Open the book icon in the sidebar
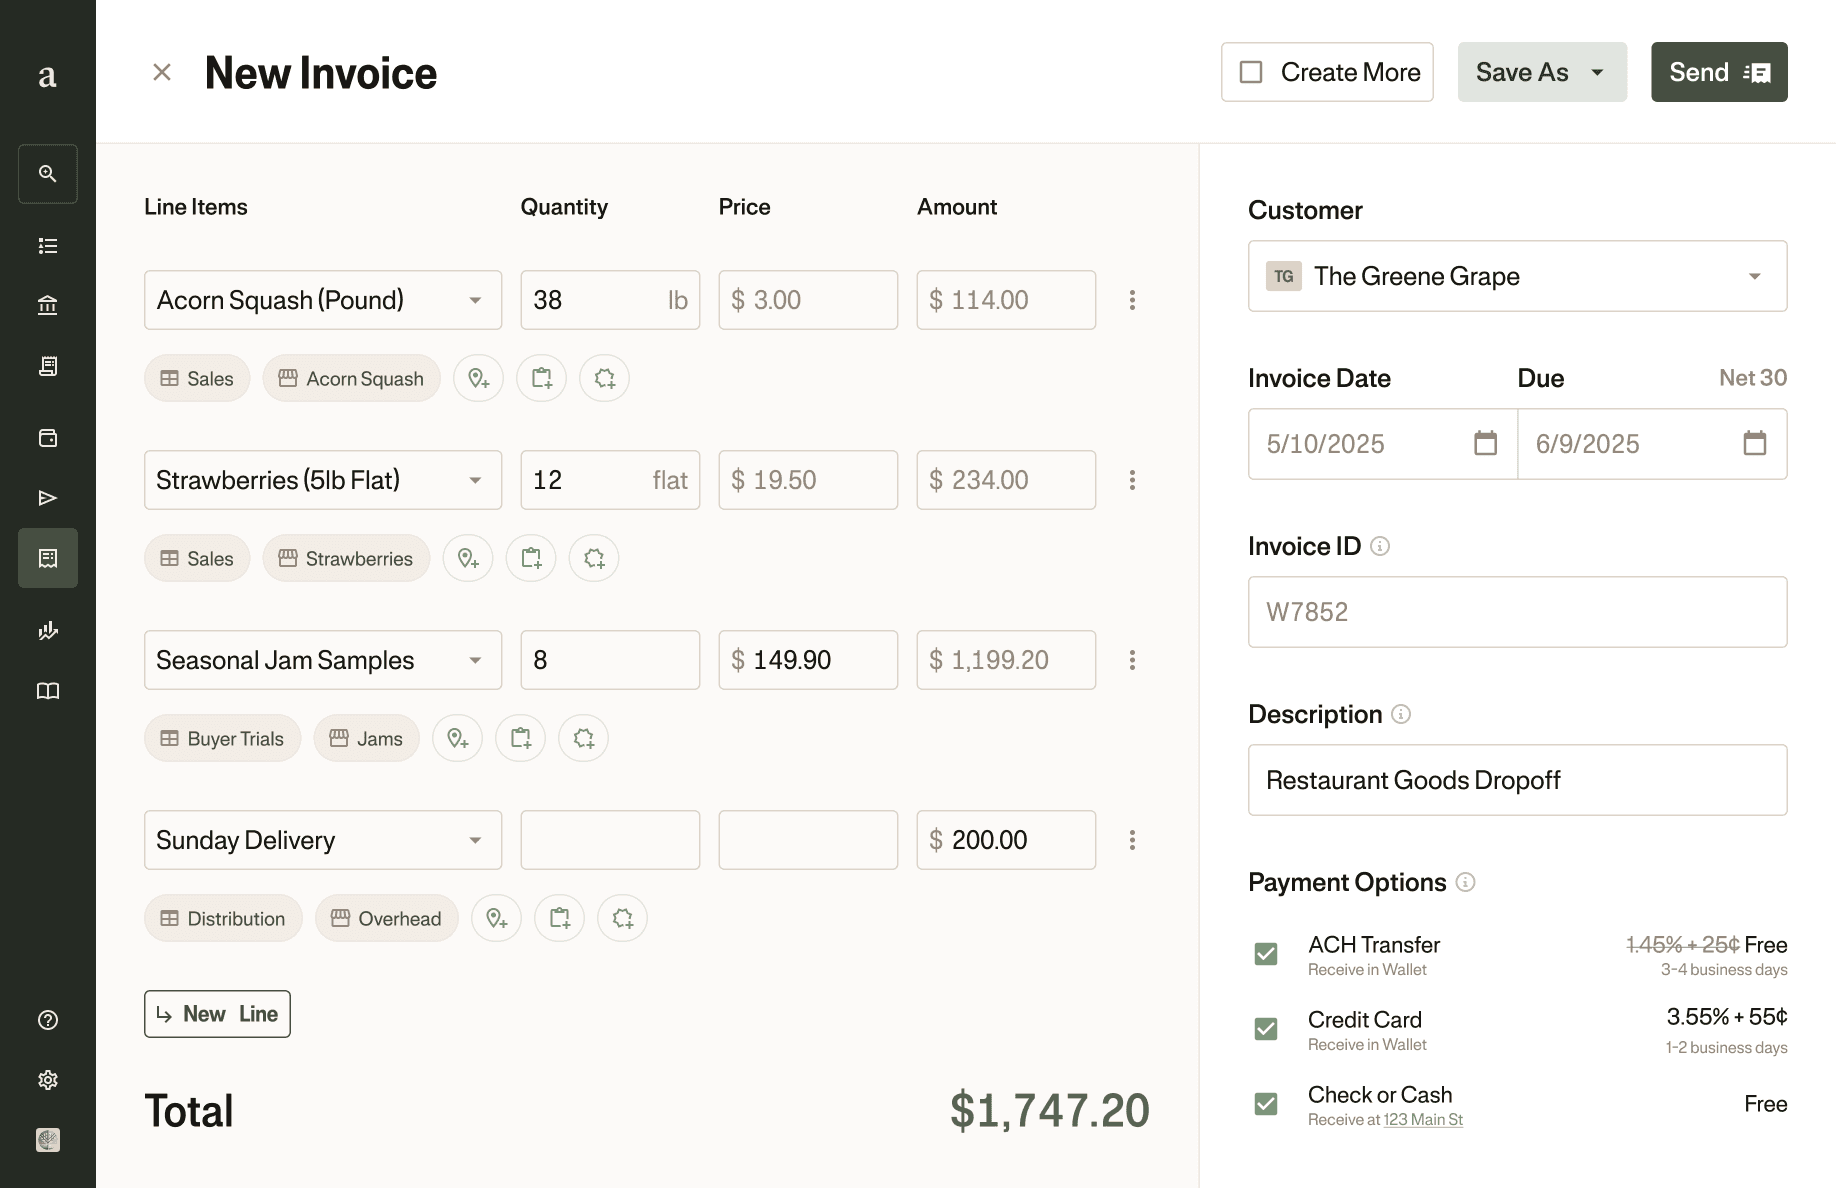Image resolution: width=1836 pixels, height=1188 pixels. click(x=47, y=690)
